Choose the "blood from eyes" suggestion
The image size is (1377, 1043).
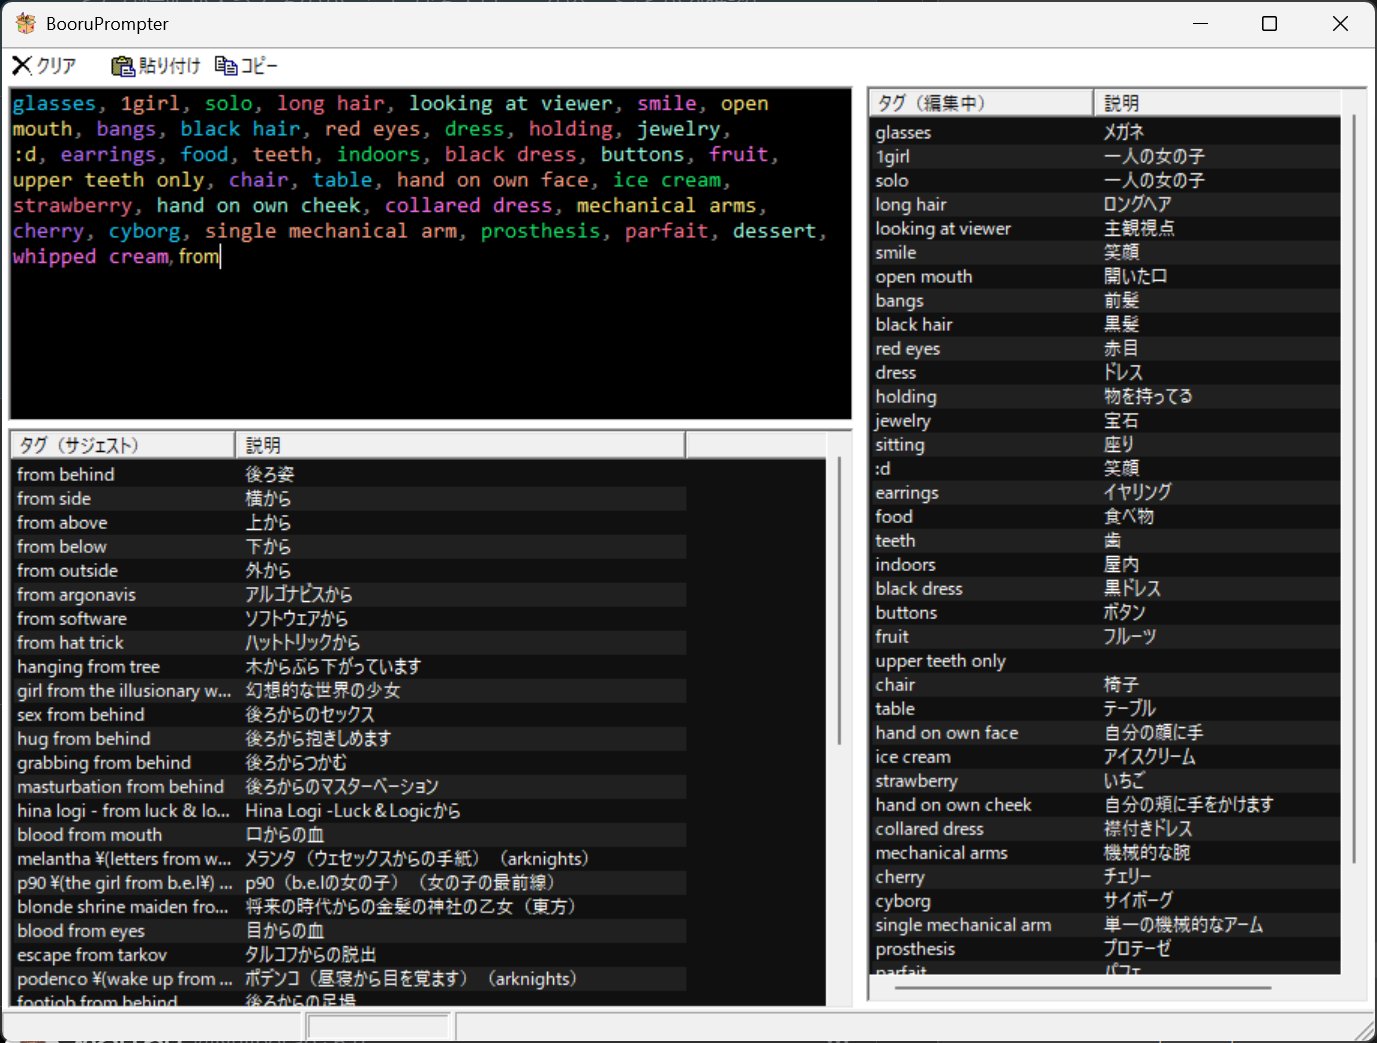tap(348, 930)
